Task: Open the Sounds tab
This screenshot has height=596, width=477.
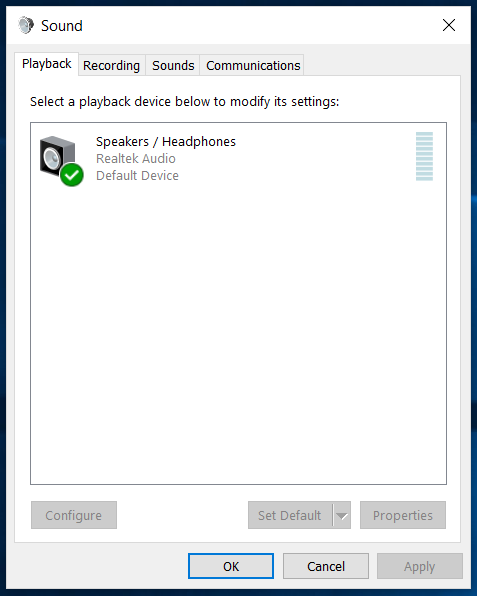Action: (x=173, y=65)
